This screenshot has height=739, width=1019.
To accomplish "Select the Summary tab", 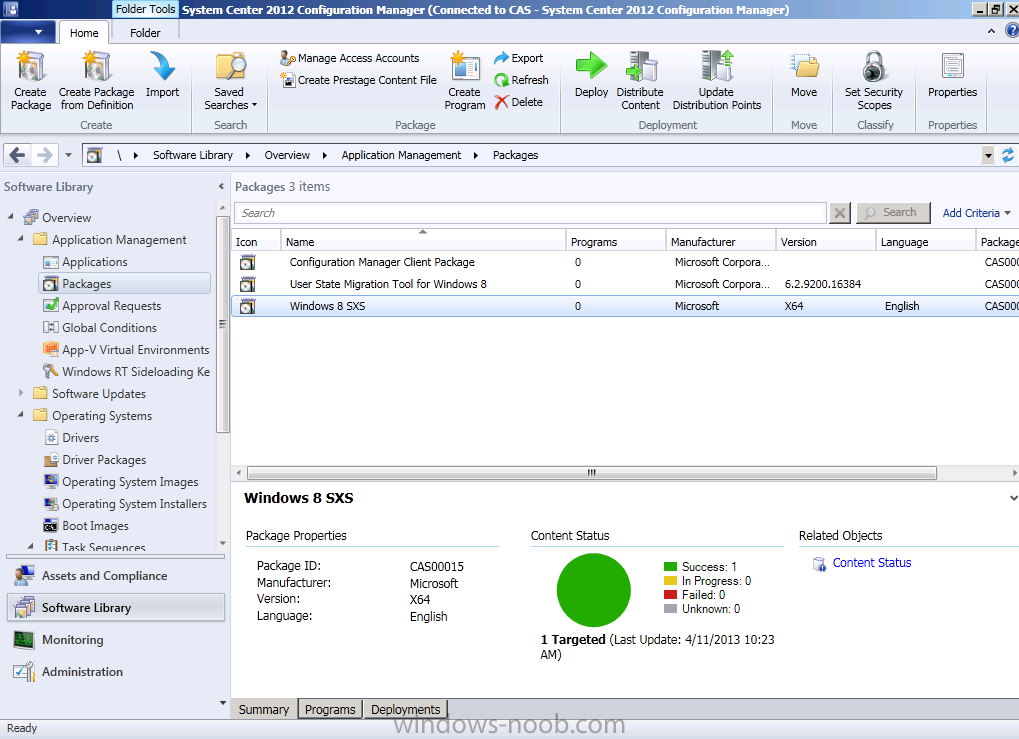I will tap(264, 709).
